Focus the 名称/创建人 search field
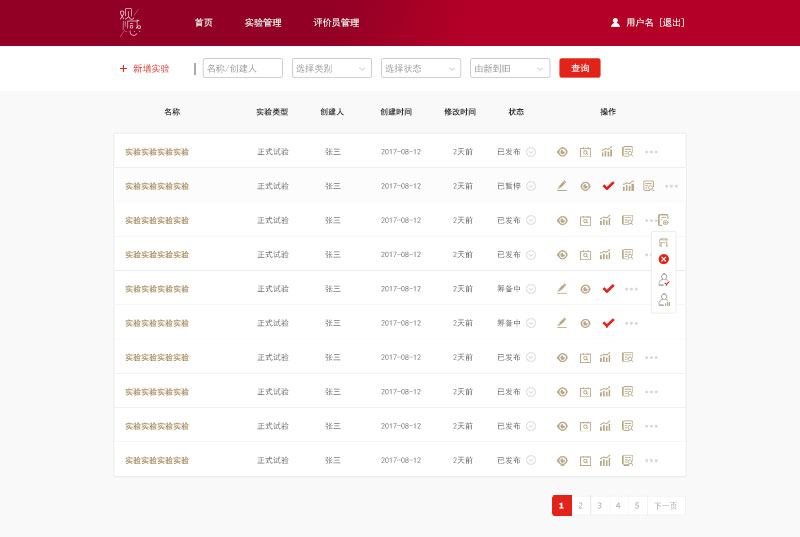The width and height of the screenshot is (800, 537). [242, 68]
